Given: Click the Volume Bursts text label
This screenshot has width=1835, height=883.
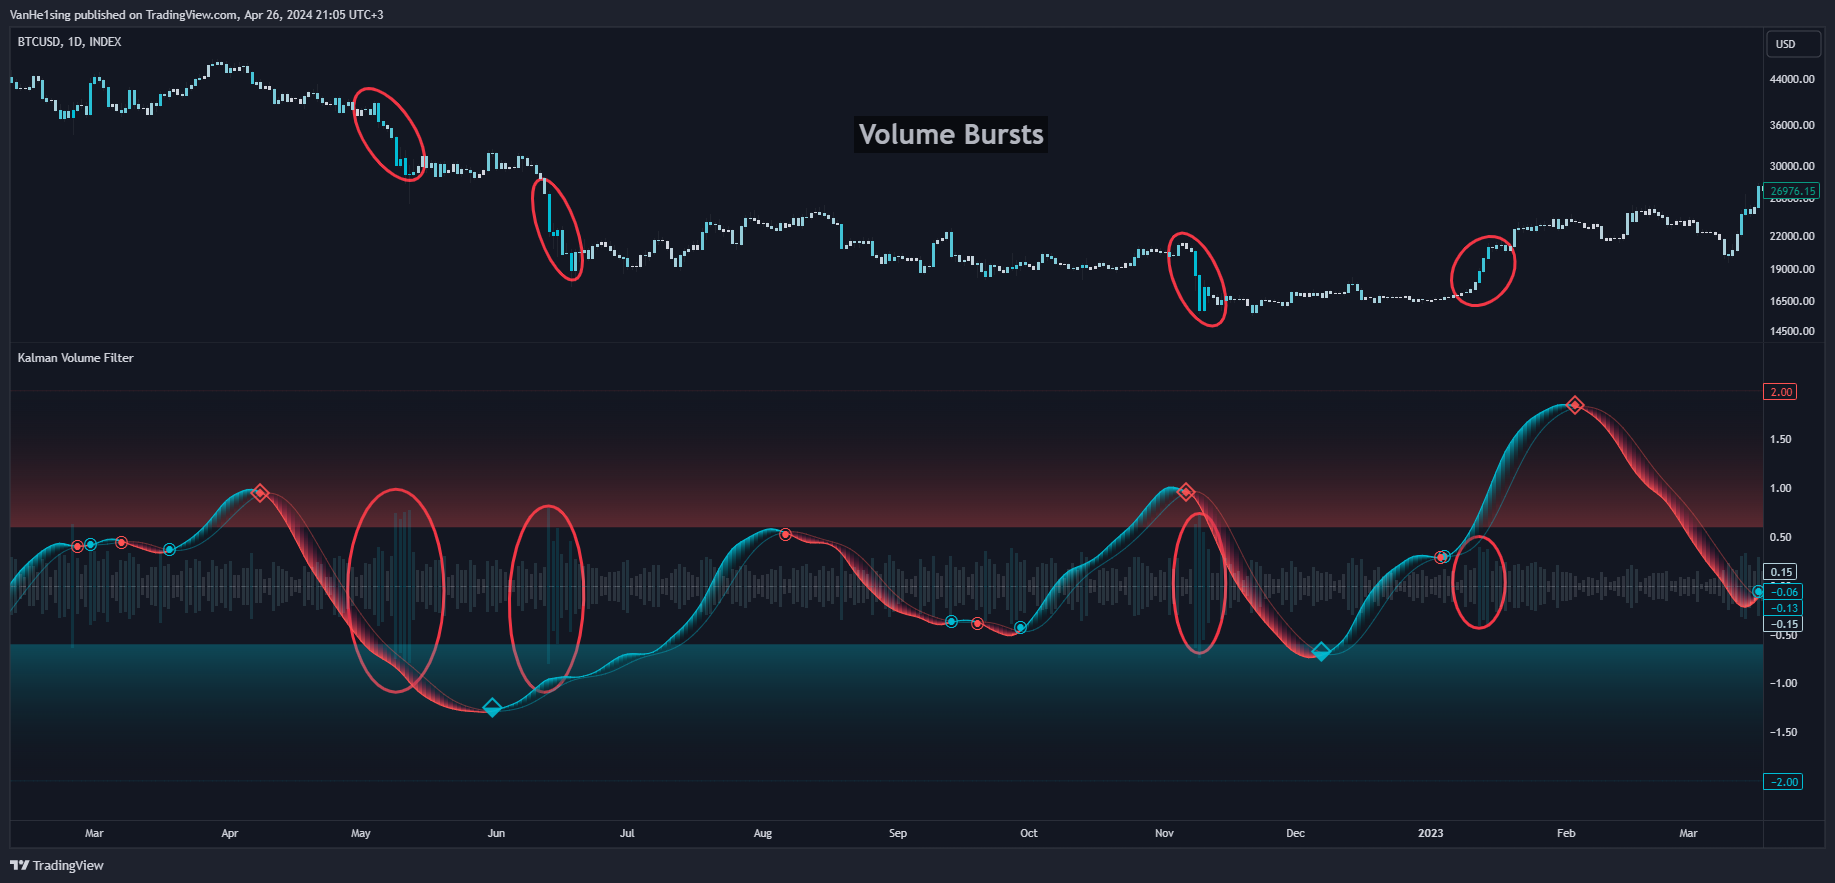Looking at the screenshot, I should click(x=951, y=135).
